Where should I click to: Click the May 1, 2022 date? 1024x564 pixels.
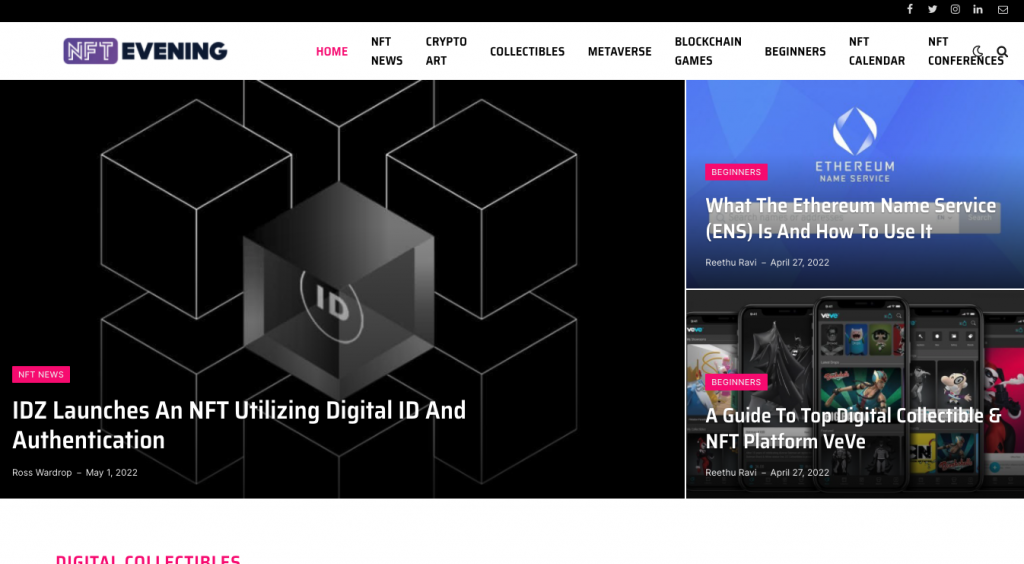pos(112,473)
